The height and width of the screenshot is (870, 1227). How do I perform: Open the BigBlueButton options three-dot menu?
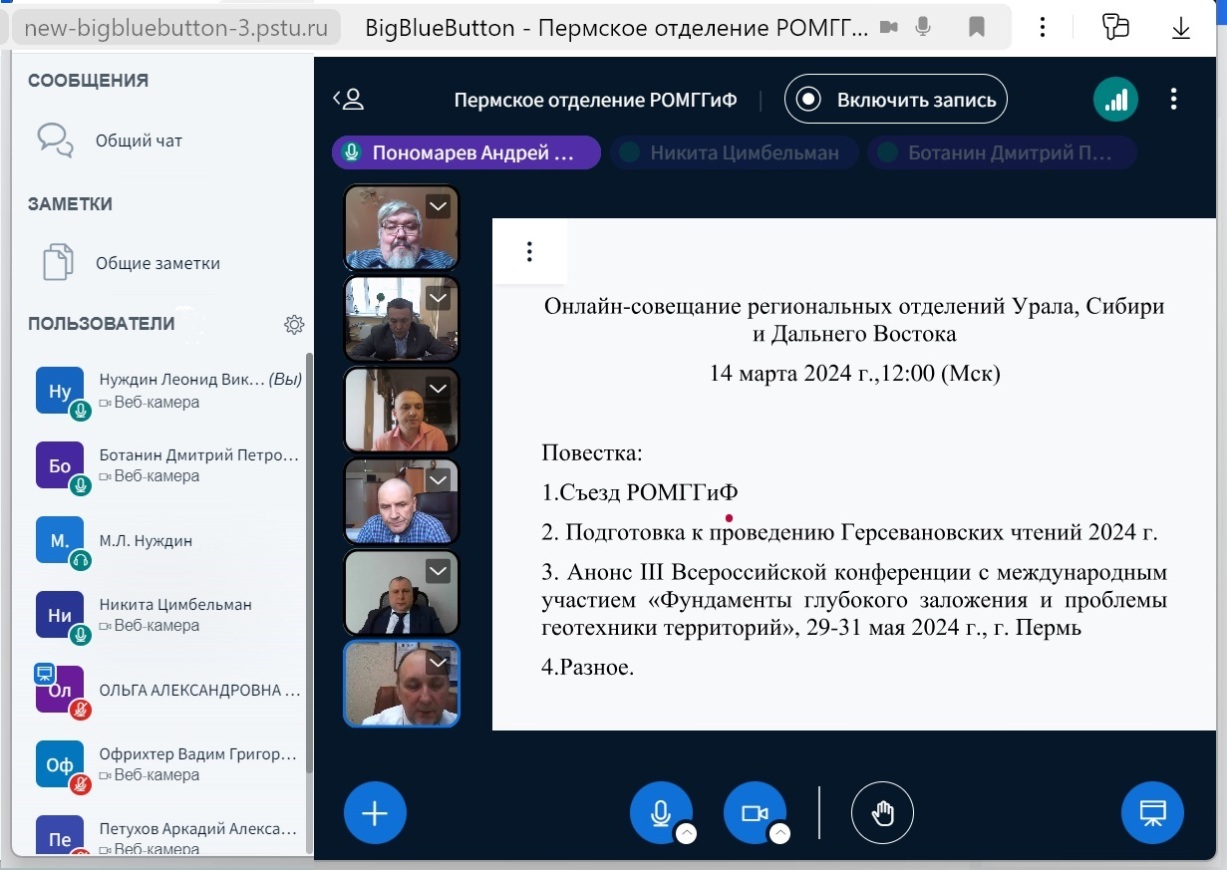tap(1174, 99)
